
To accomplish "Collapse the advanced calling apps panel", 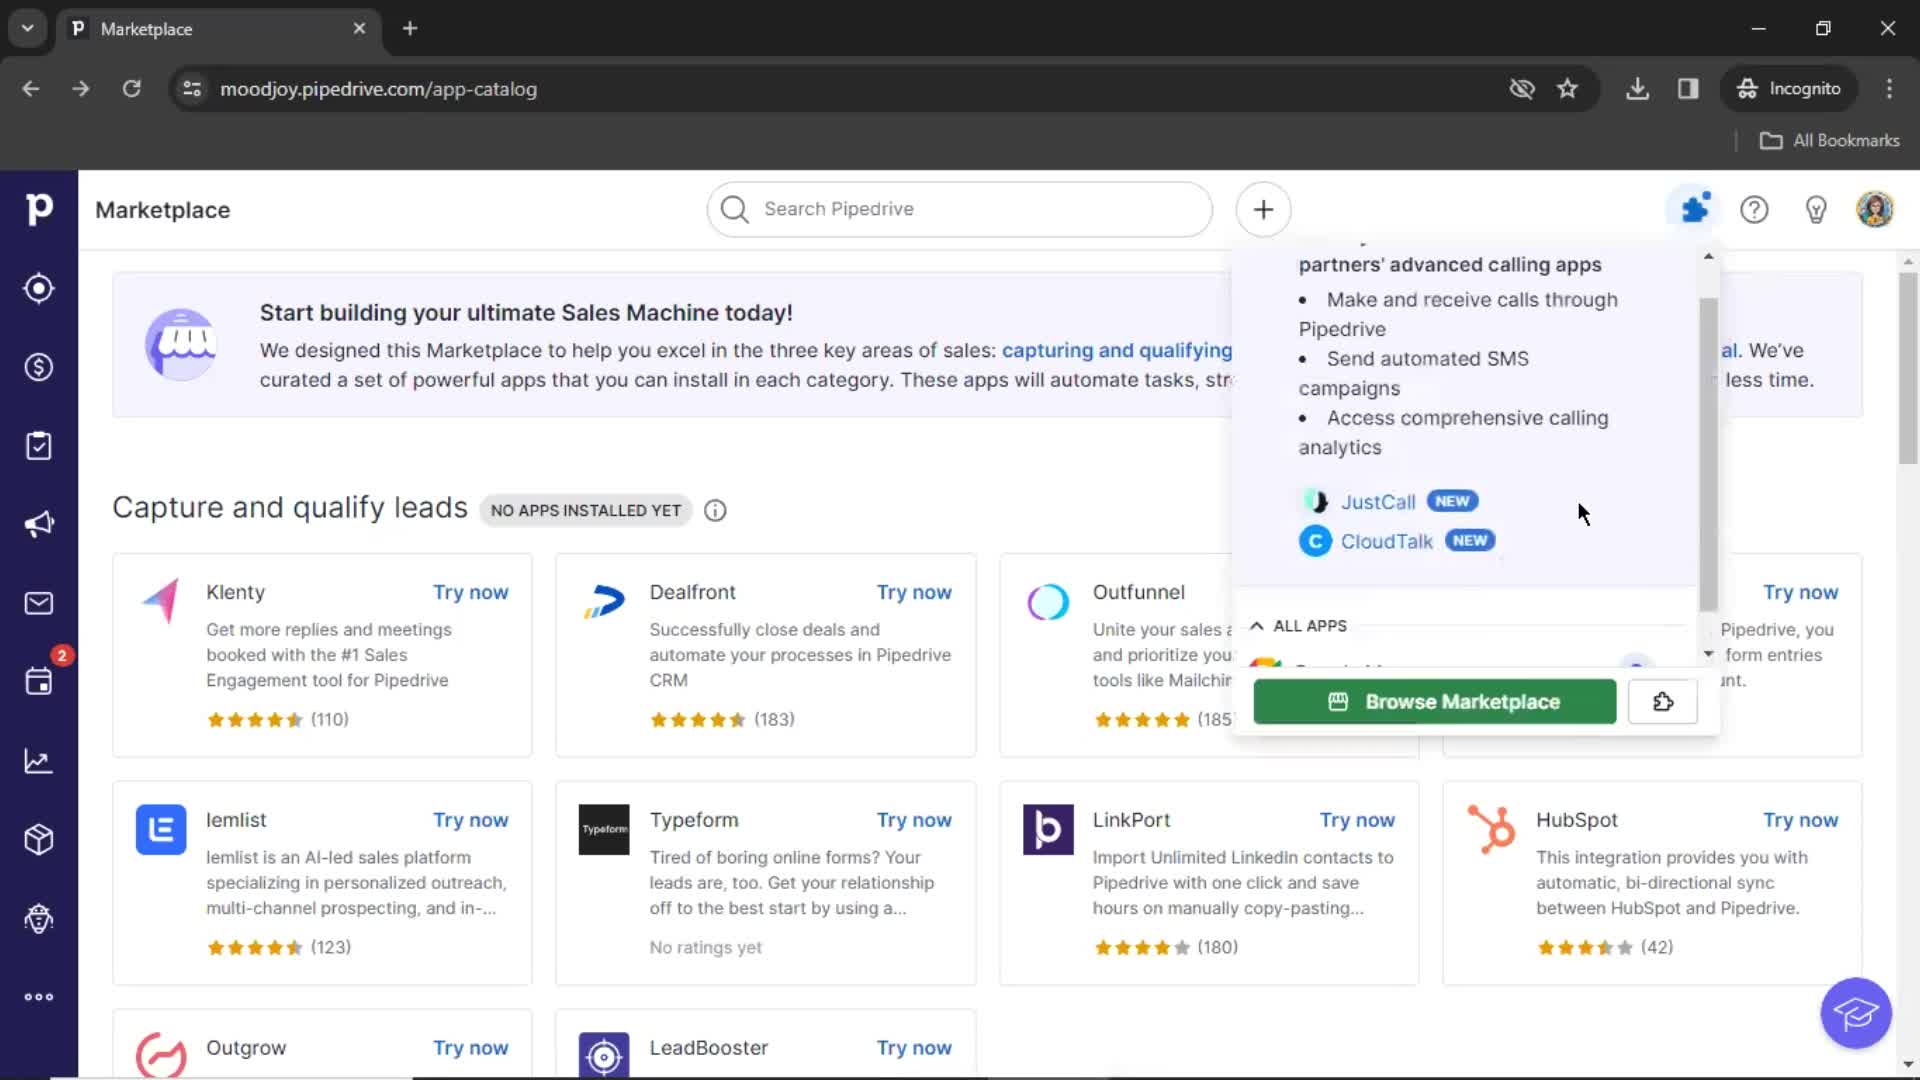I will click(1708, 256).
